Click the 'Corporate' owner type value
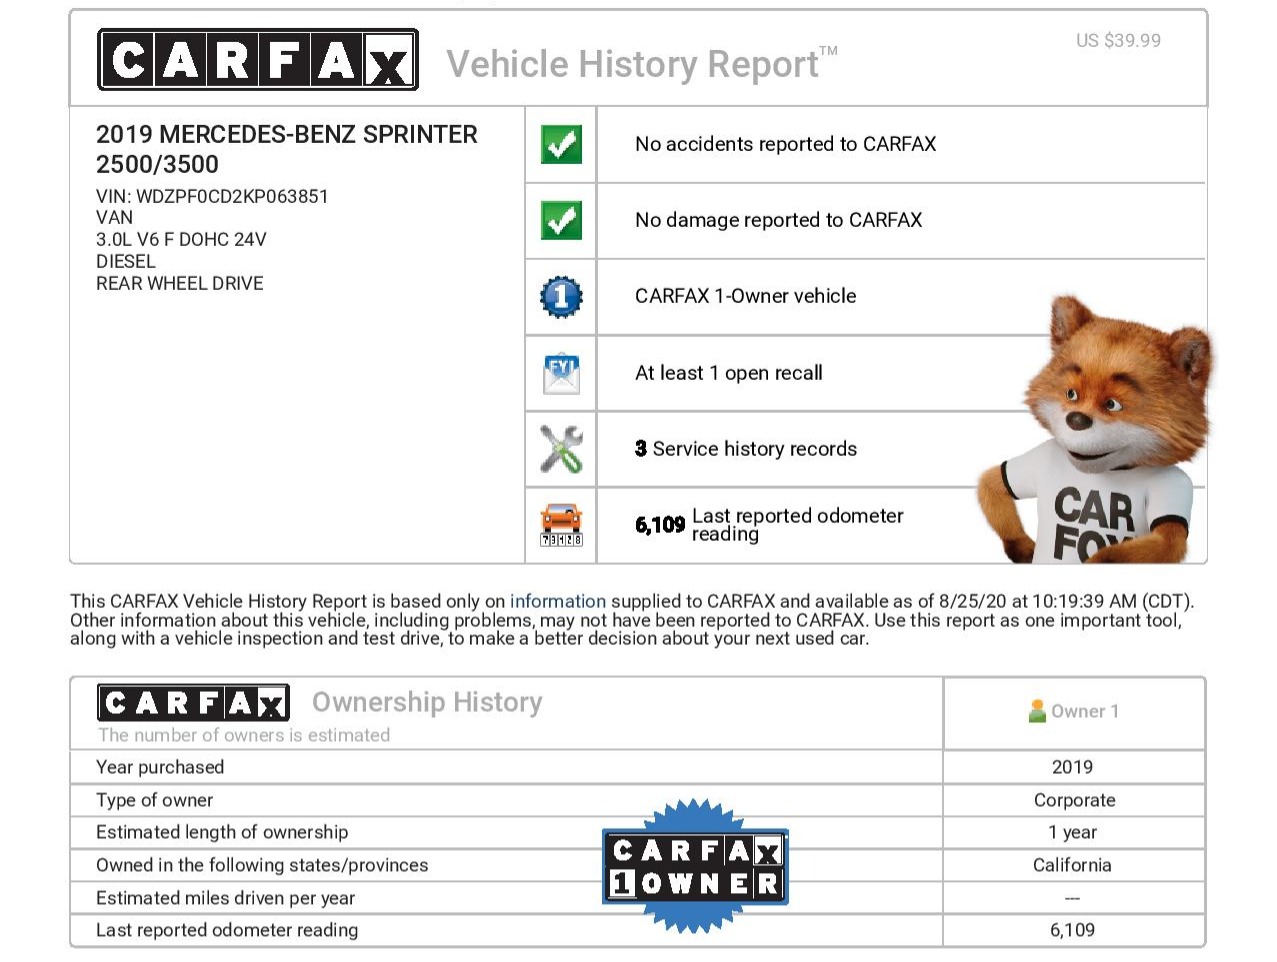 tap(1075, 800)
